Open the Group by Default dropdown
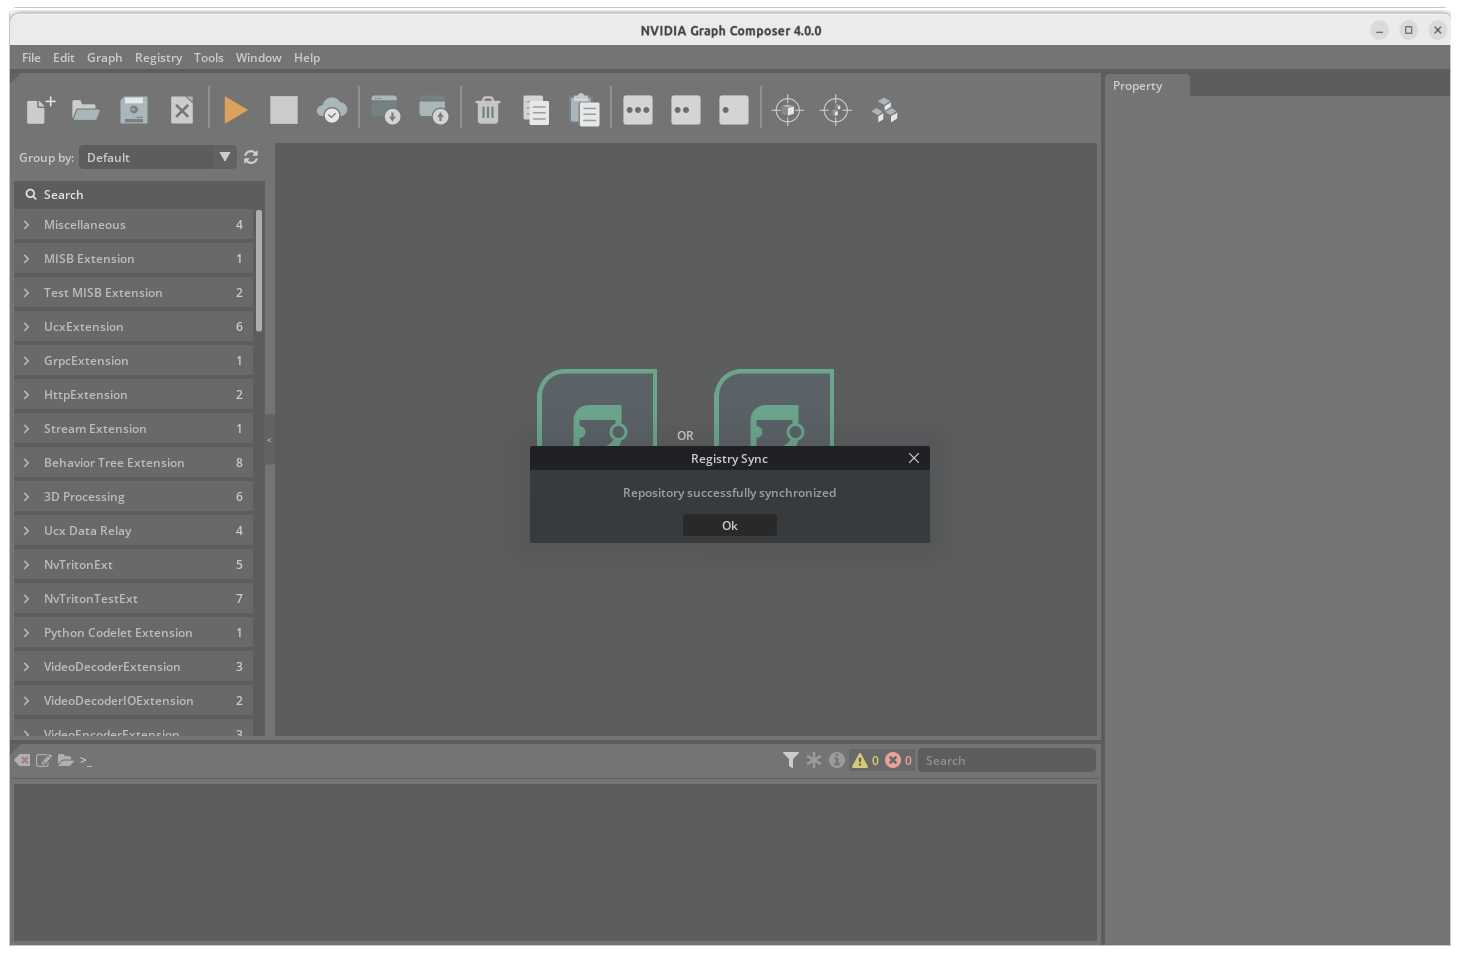1460x955 pixels. [157, 157]
